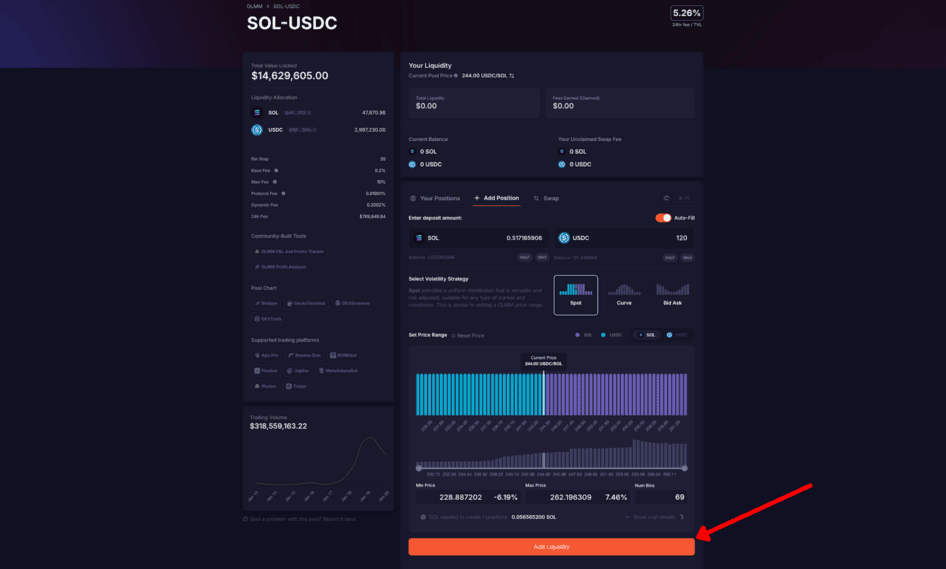Open the slippage percentage setting
The image size is (946, 569).
pyautogui.click(x=684, y=198)
